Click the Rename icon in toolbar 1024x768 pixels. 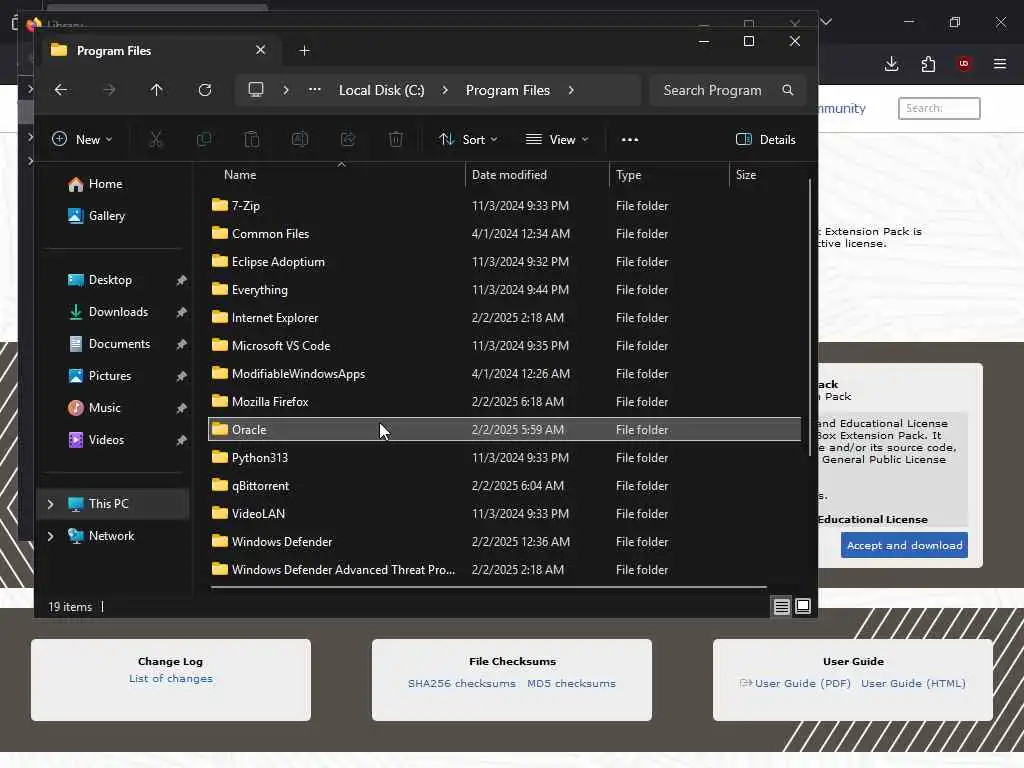[300, 139]
